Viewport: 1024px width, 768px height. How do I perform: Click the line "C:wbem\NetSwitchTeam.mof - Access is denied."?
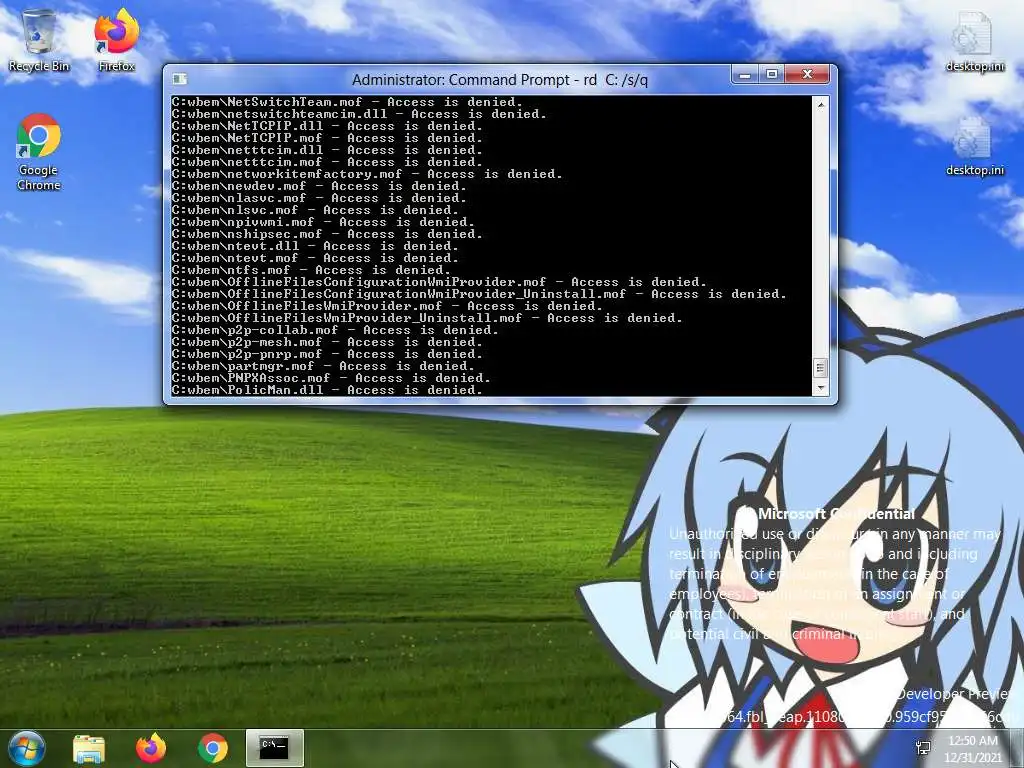point(347,102)
